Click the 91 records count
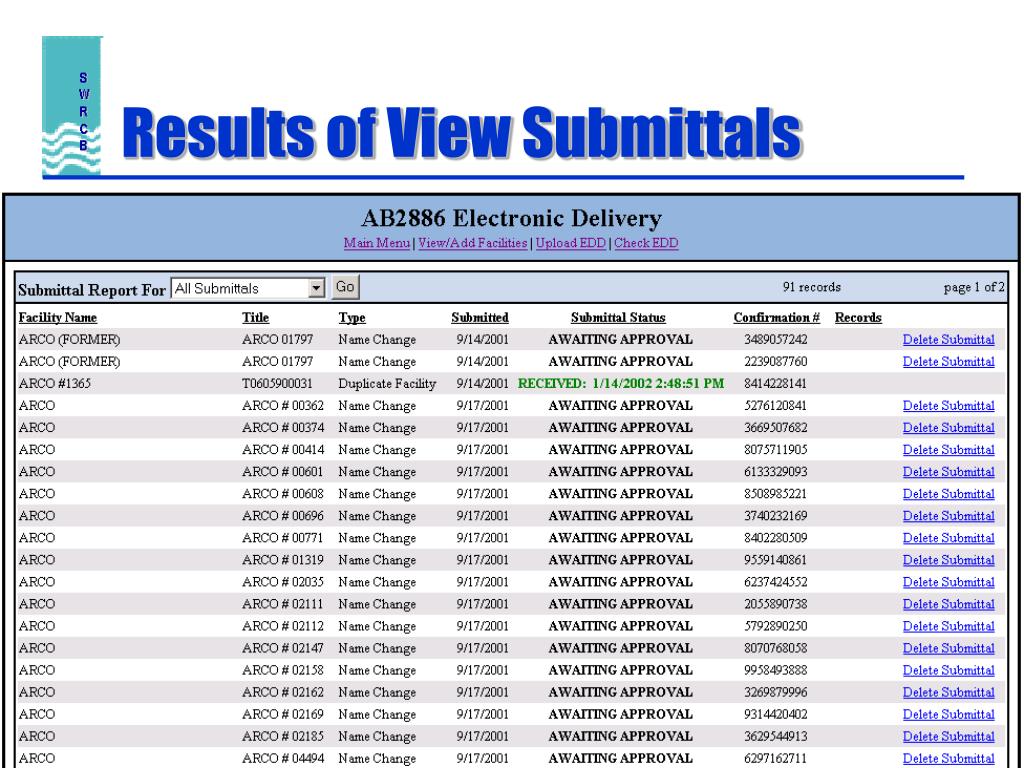The width and height of the screenshot is (1024, 768). coord(812,287)
